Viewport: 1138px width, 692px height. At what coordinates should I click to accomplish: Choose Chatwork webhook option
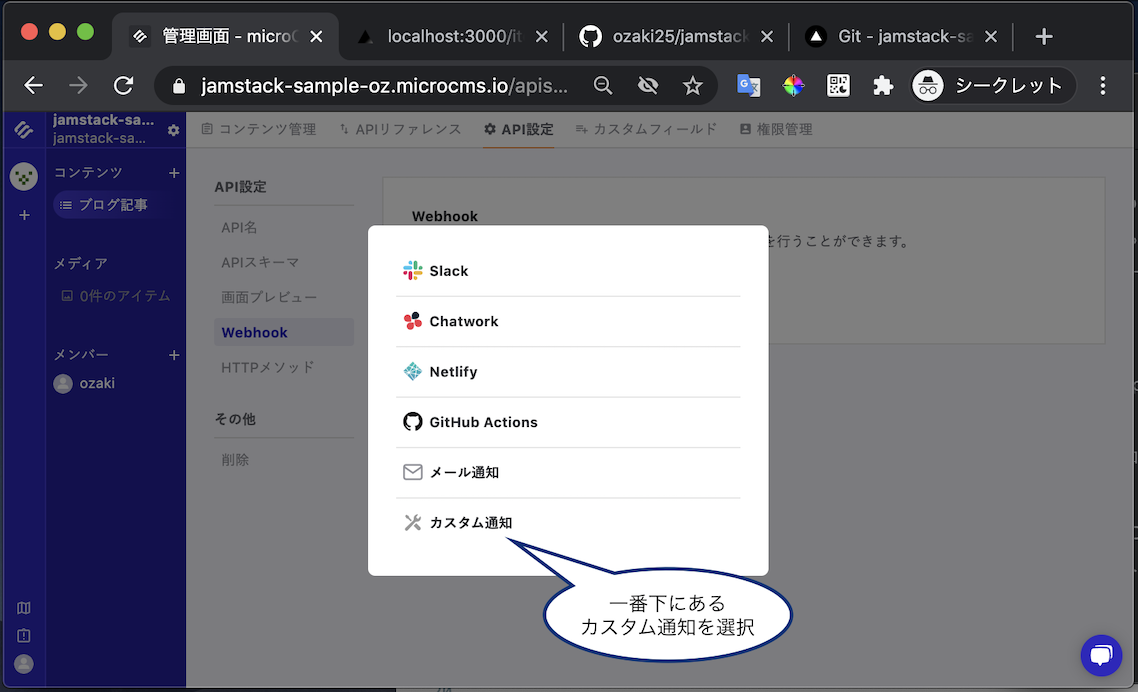pos(568,322)
